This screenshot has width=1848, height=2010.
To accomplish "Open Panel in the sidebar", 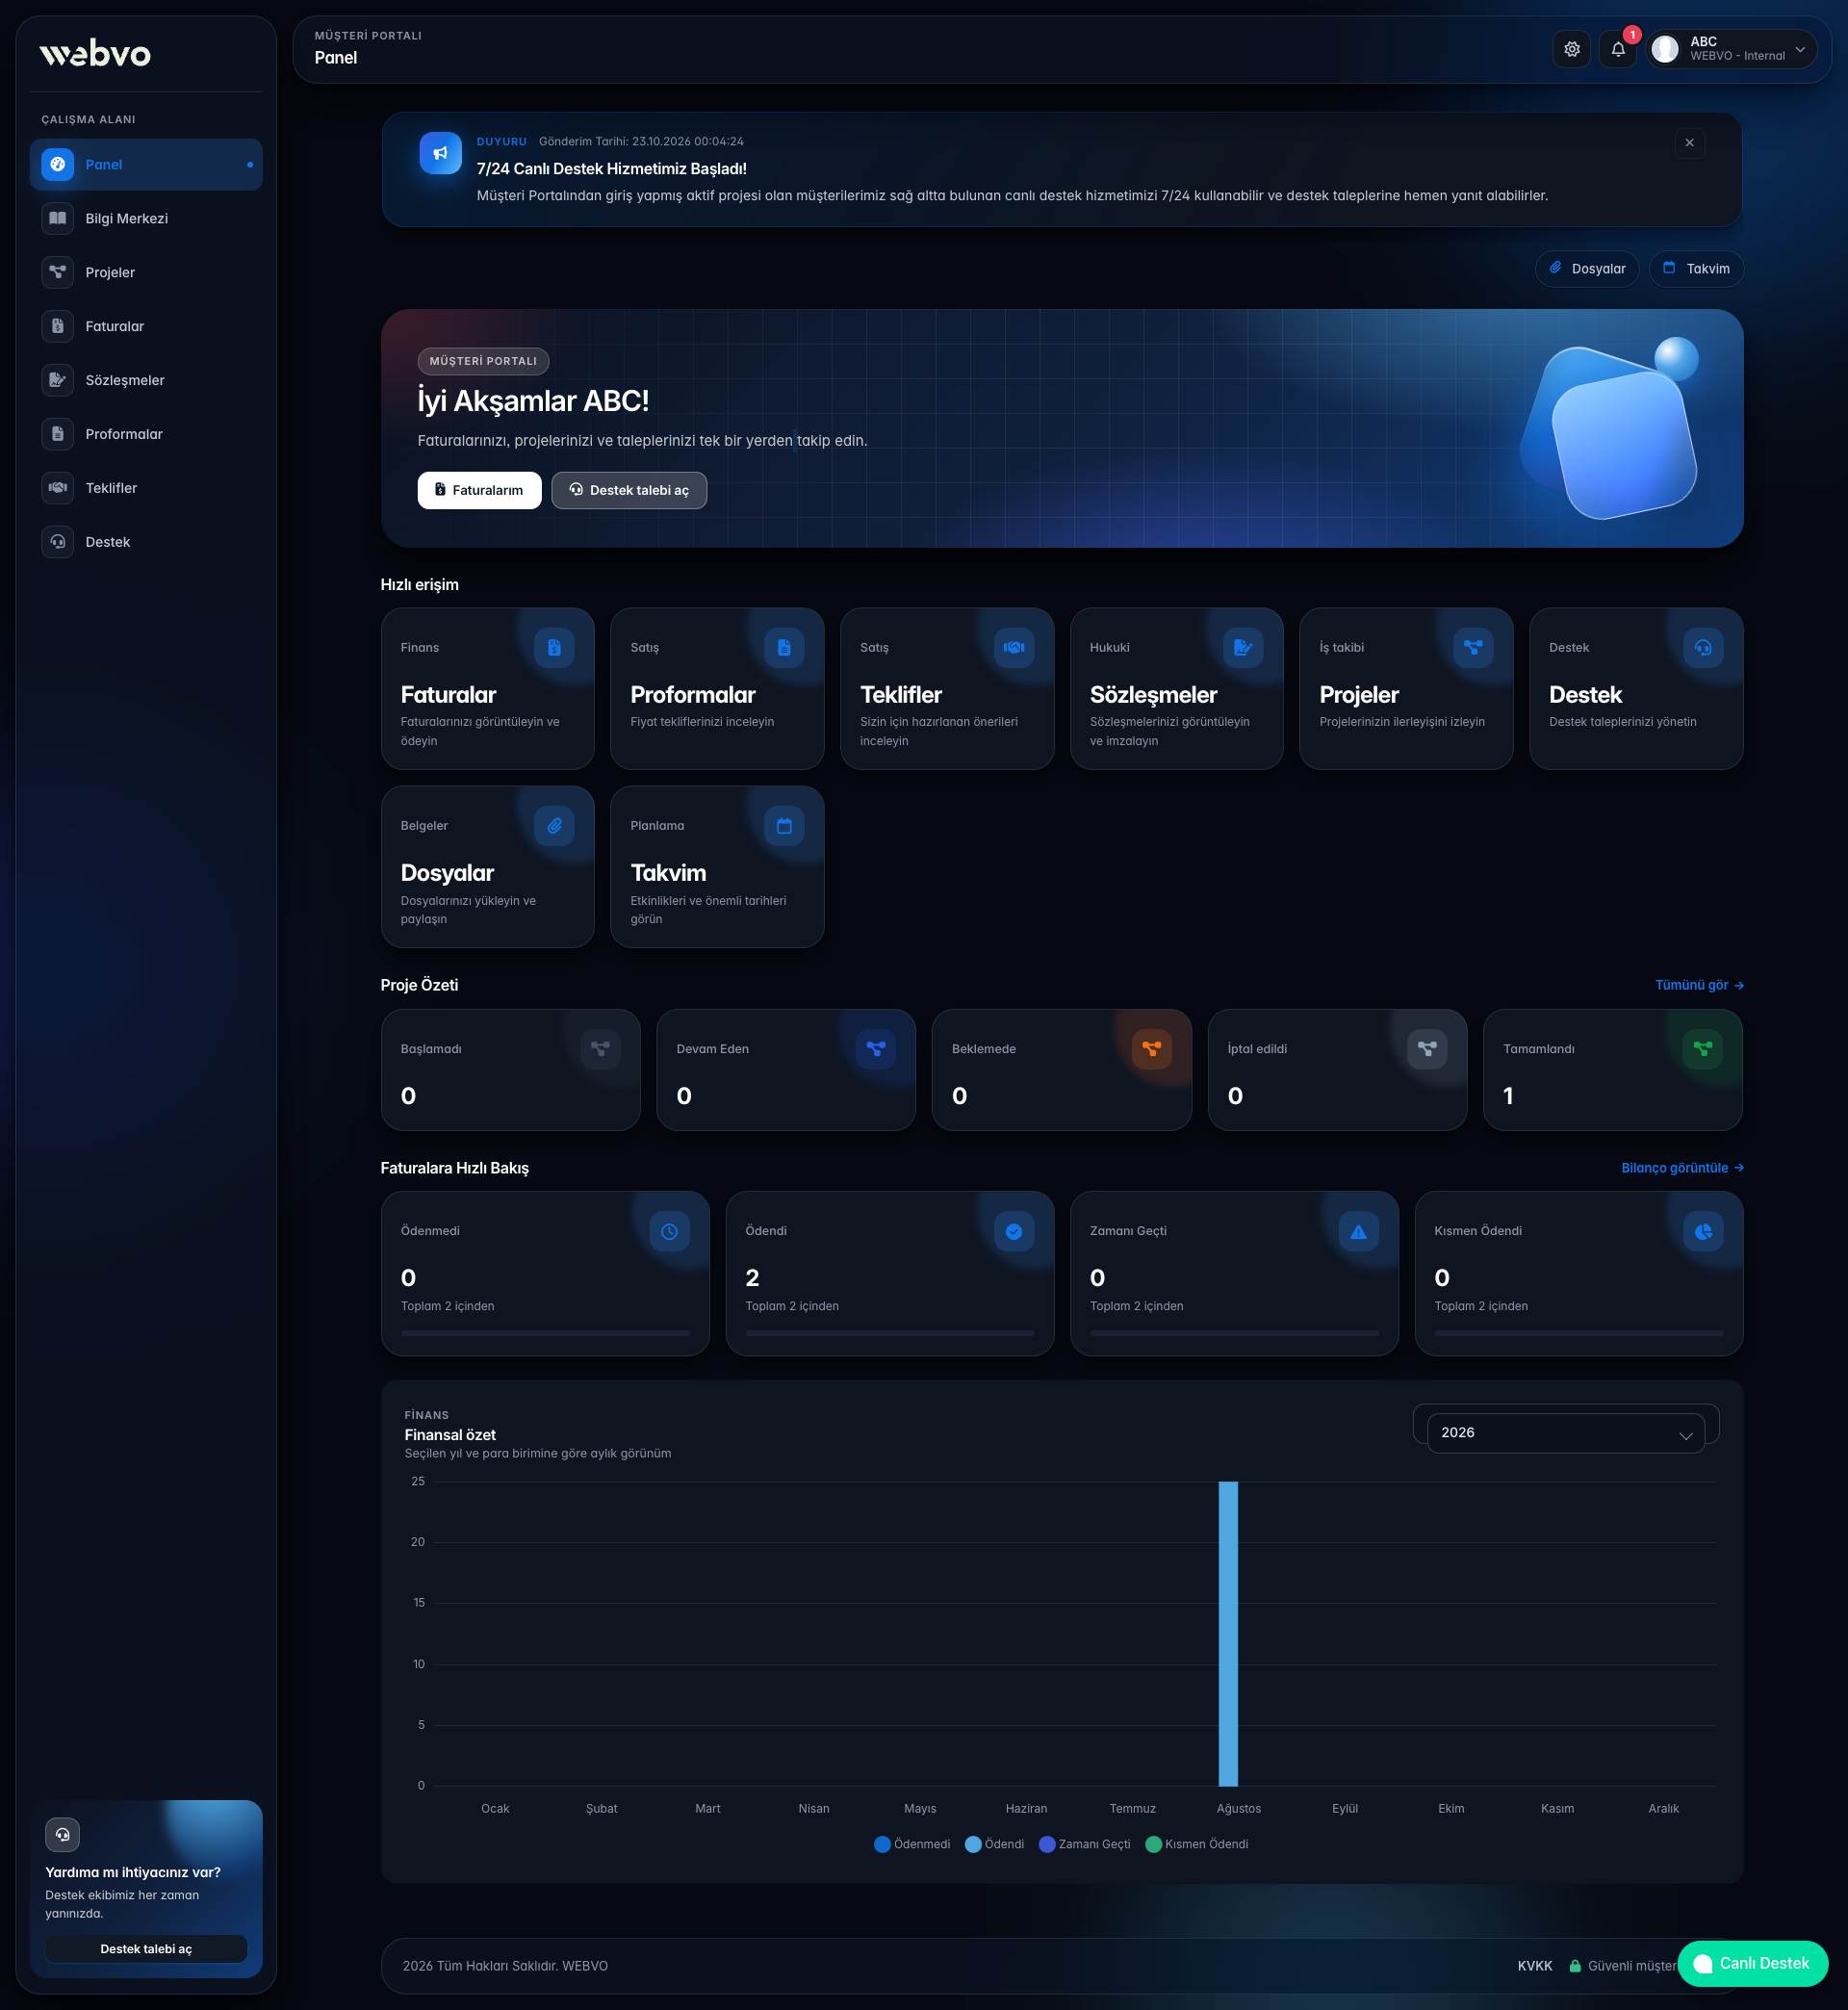I will coord(146,164).
